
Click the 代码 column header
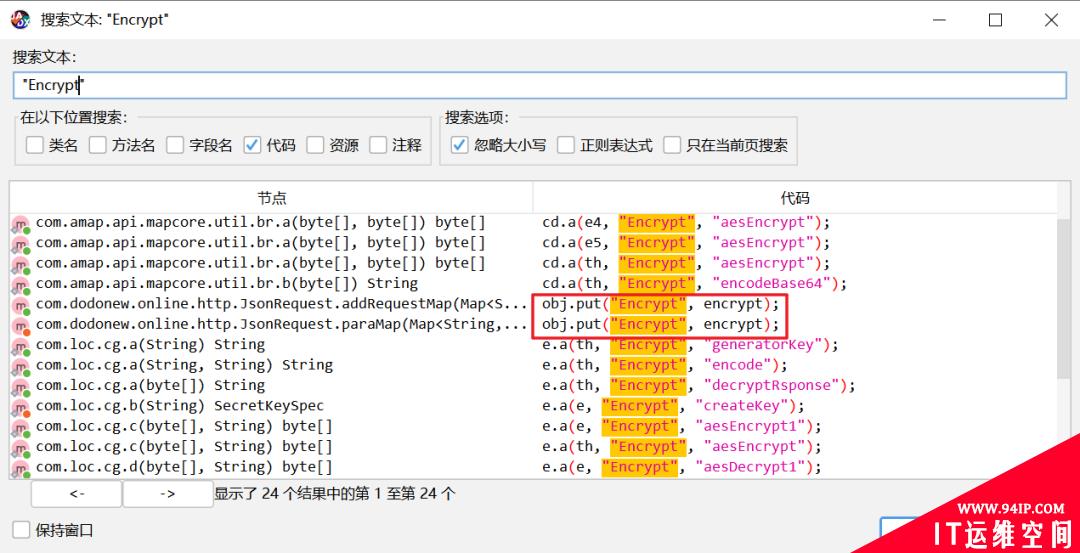point(795,198)
